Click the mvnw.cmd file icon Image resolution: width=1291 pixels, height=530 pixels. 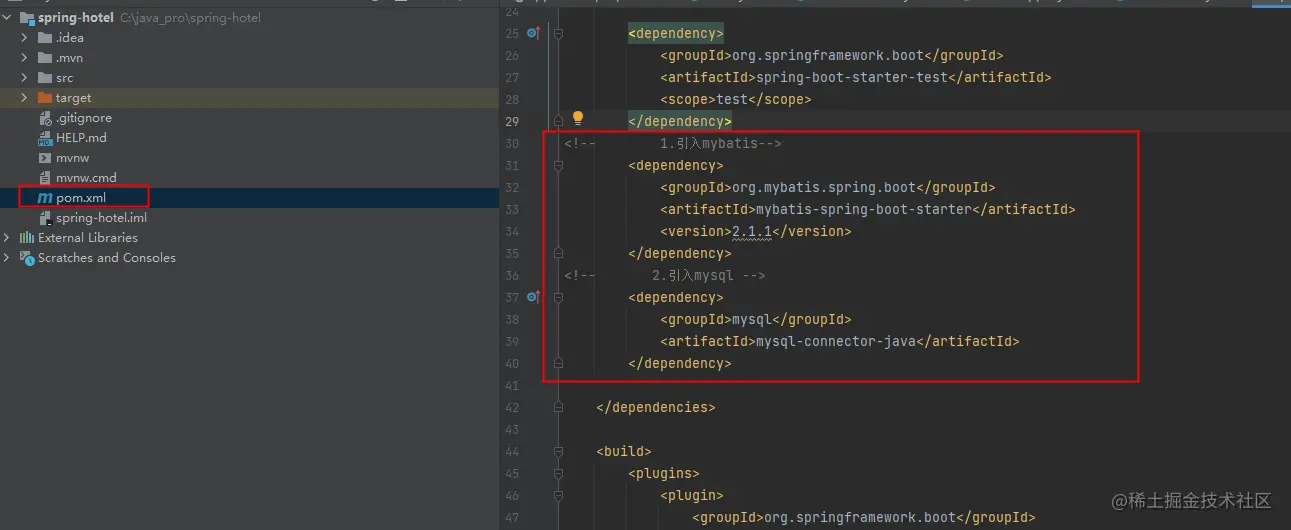[x=45, y=178]
